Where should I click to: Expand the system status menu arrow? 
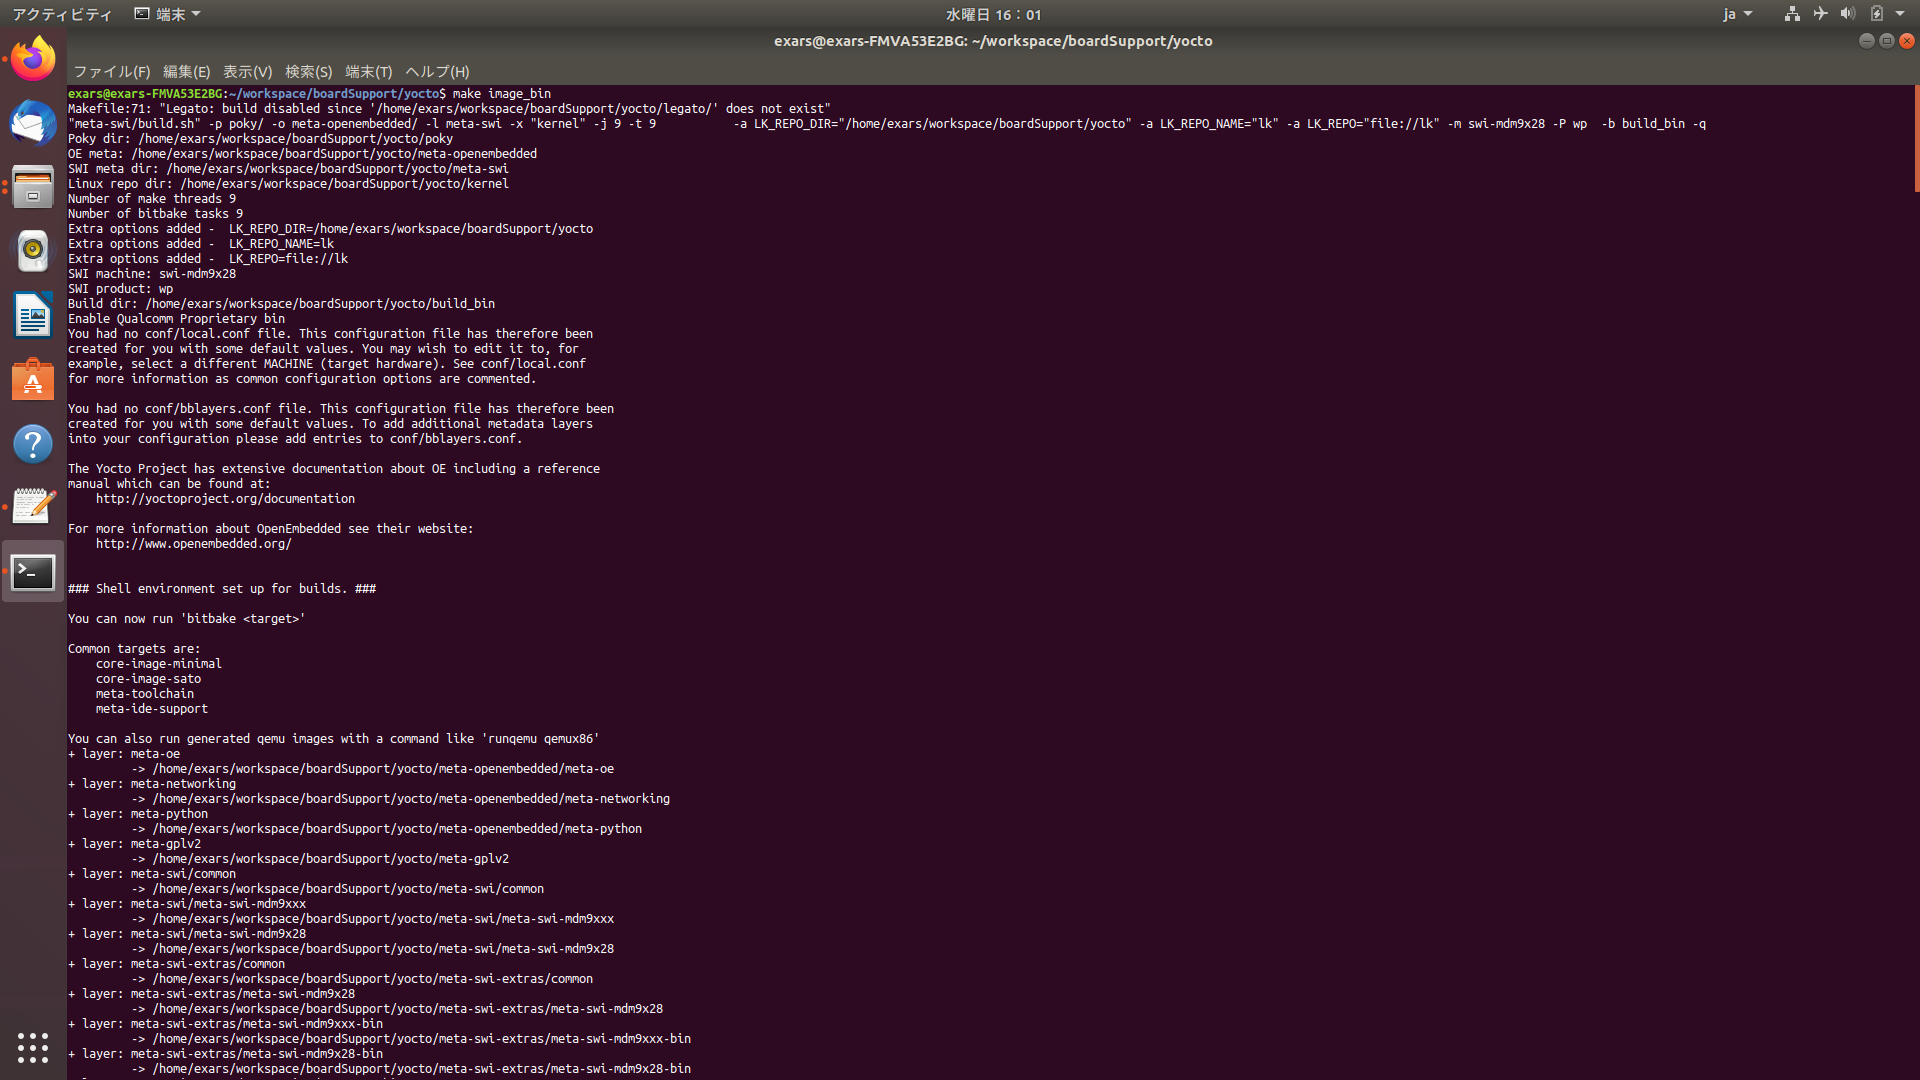click(1900, 14)
